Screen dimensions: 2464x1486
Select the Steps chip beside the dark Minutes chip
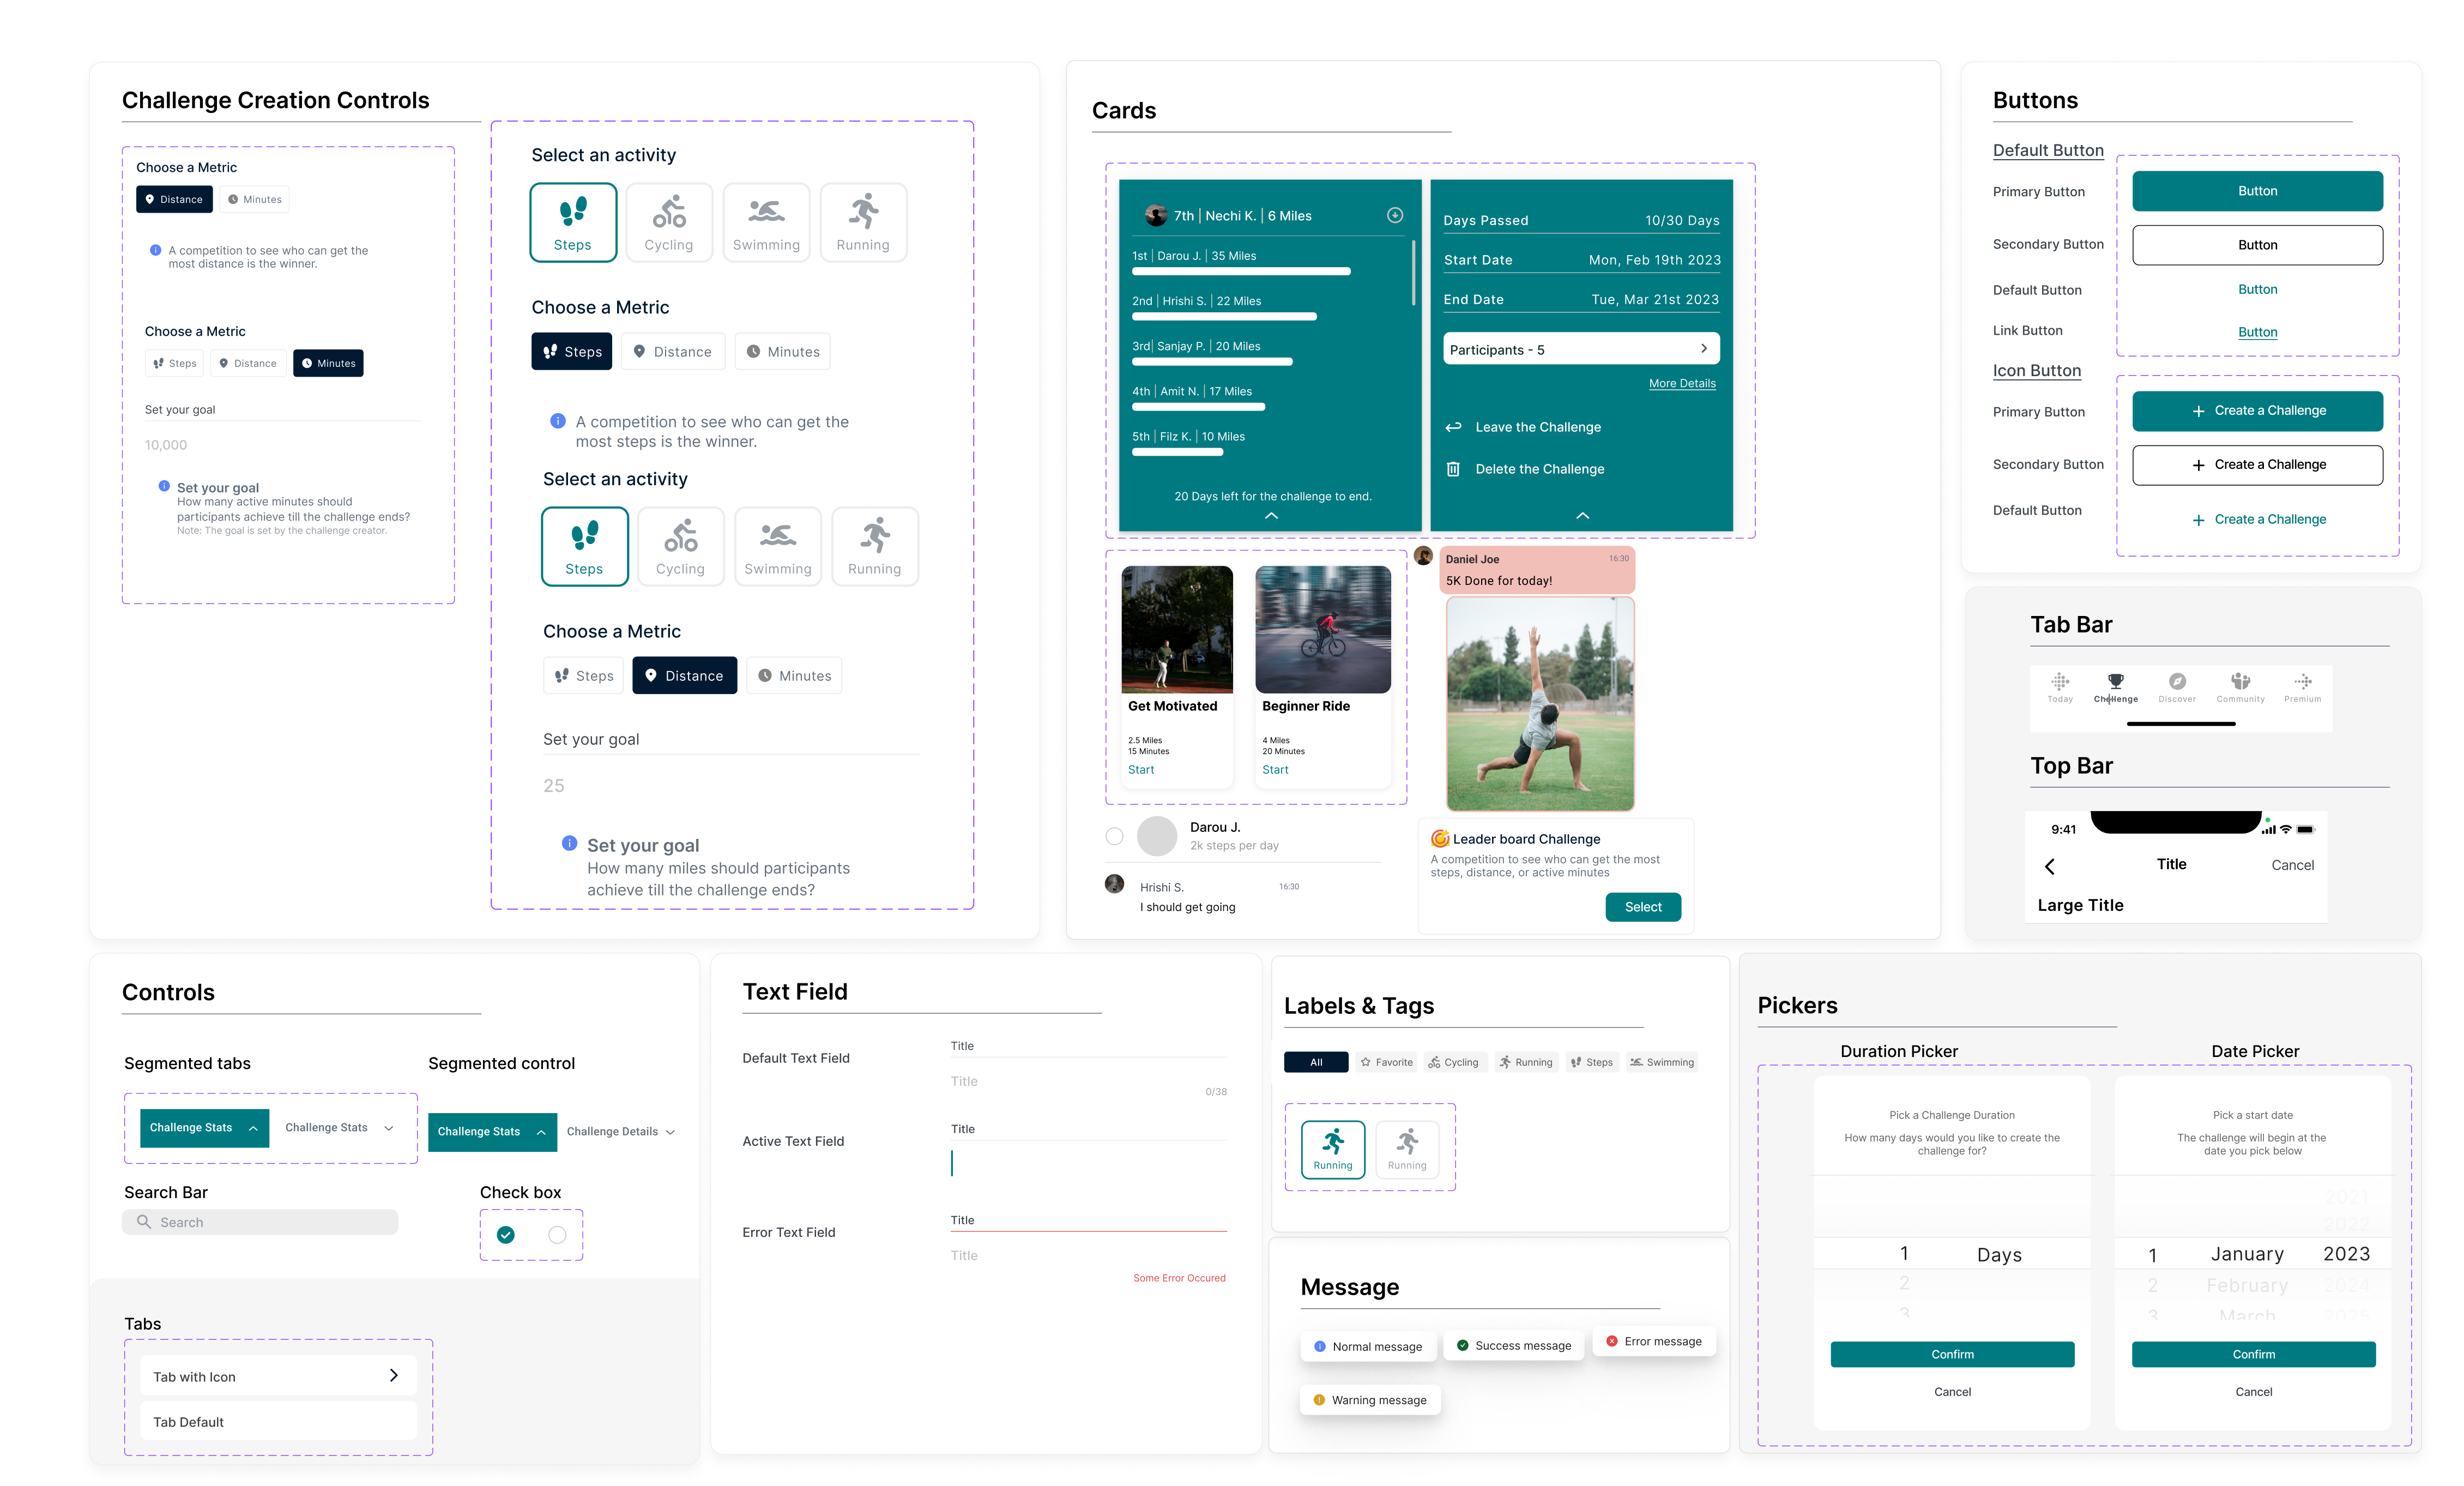point(175,363)
